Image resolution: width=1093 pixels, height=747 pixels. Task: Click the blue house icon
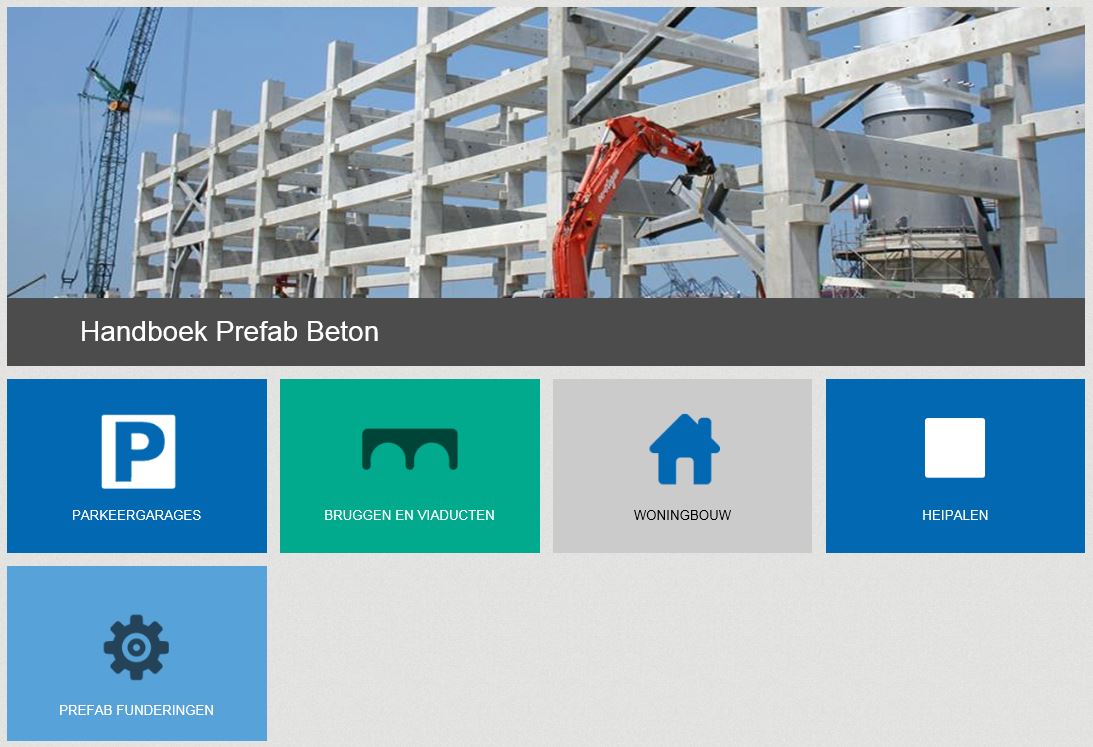tap(684, 449)
